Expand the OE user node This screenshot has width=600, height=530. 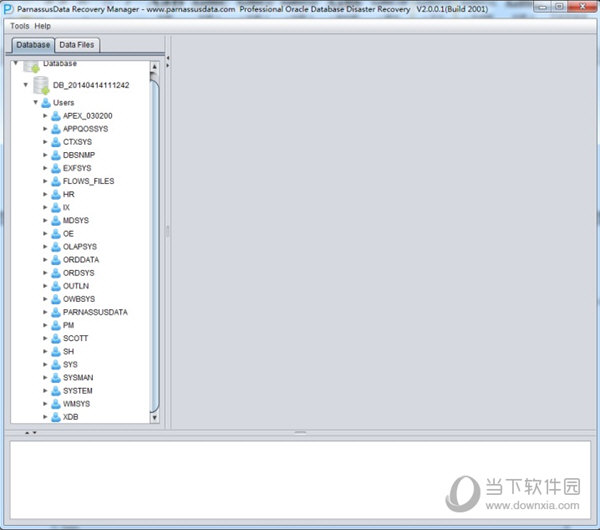(x=45, y=233)
